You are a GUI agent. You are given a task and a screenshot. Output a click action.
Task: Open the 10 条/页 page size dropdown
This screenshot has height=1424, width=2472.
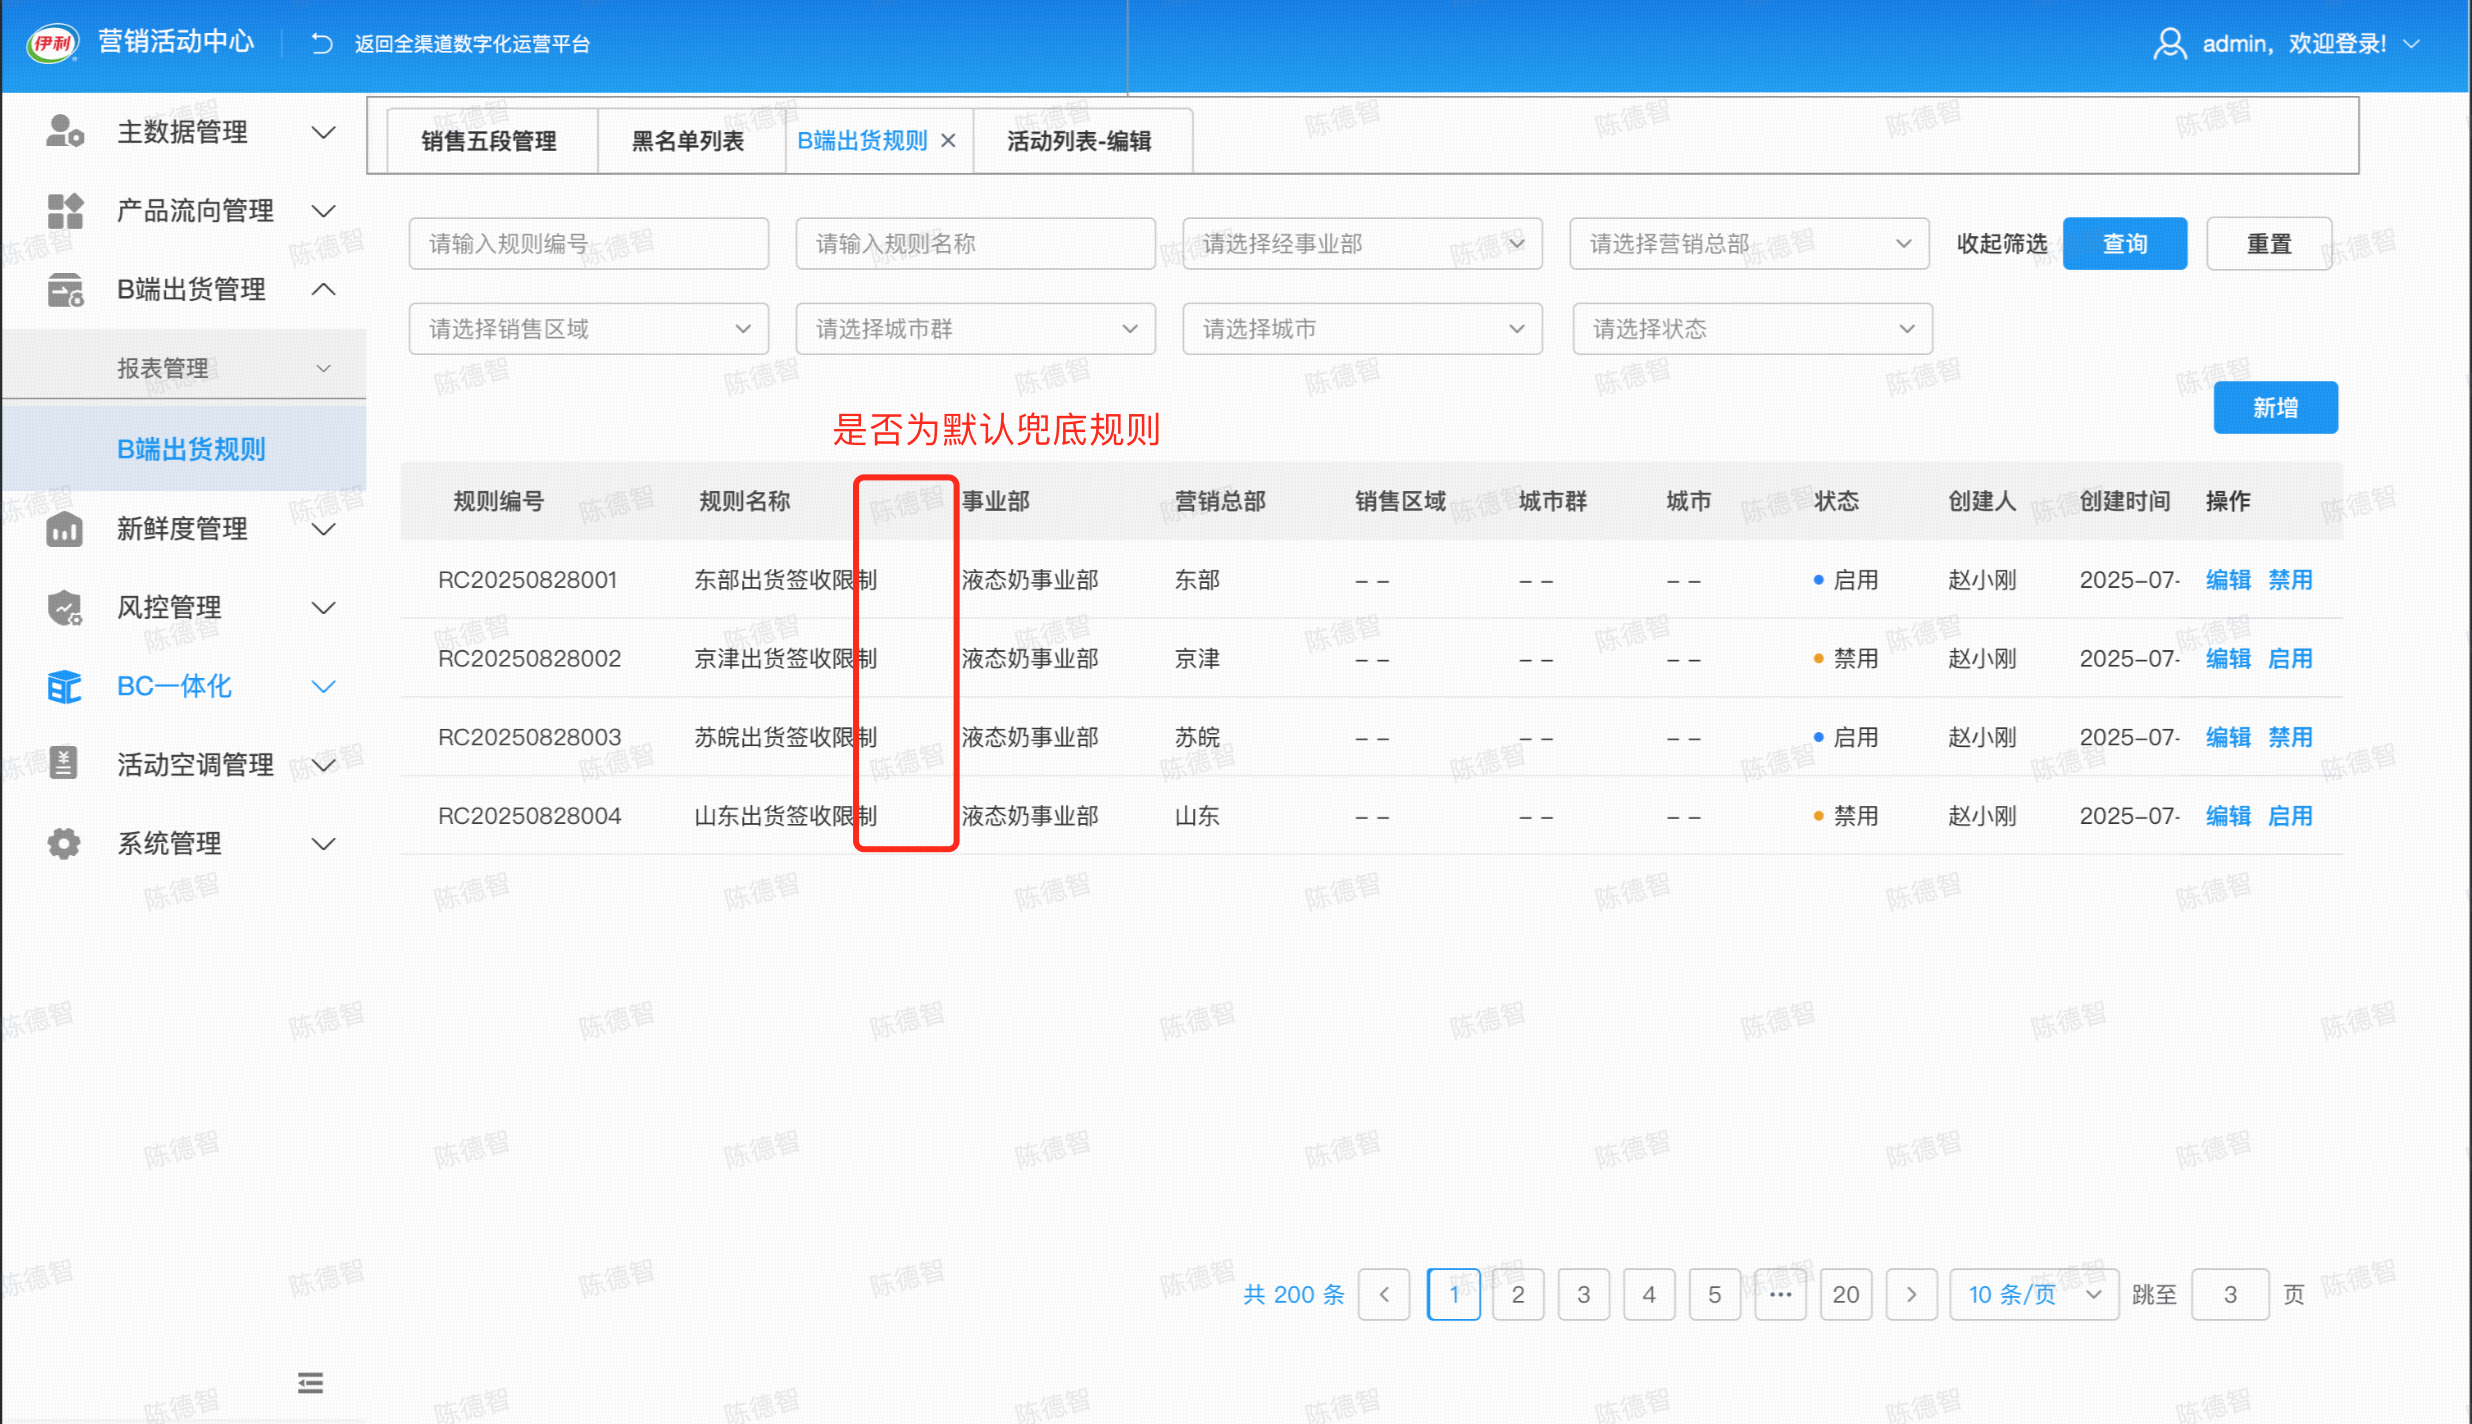click(2034, 1294)
